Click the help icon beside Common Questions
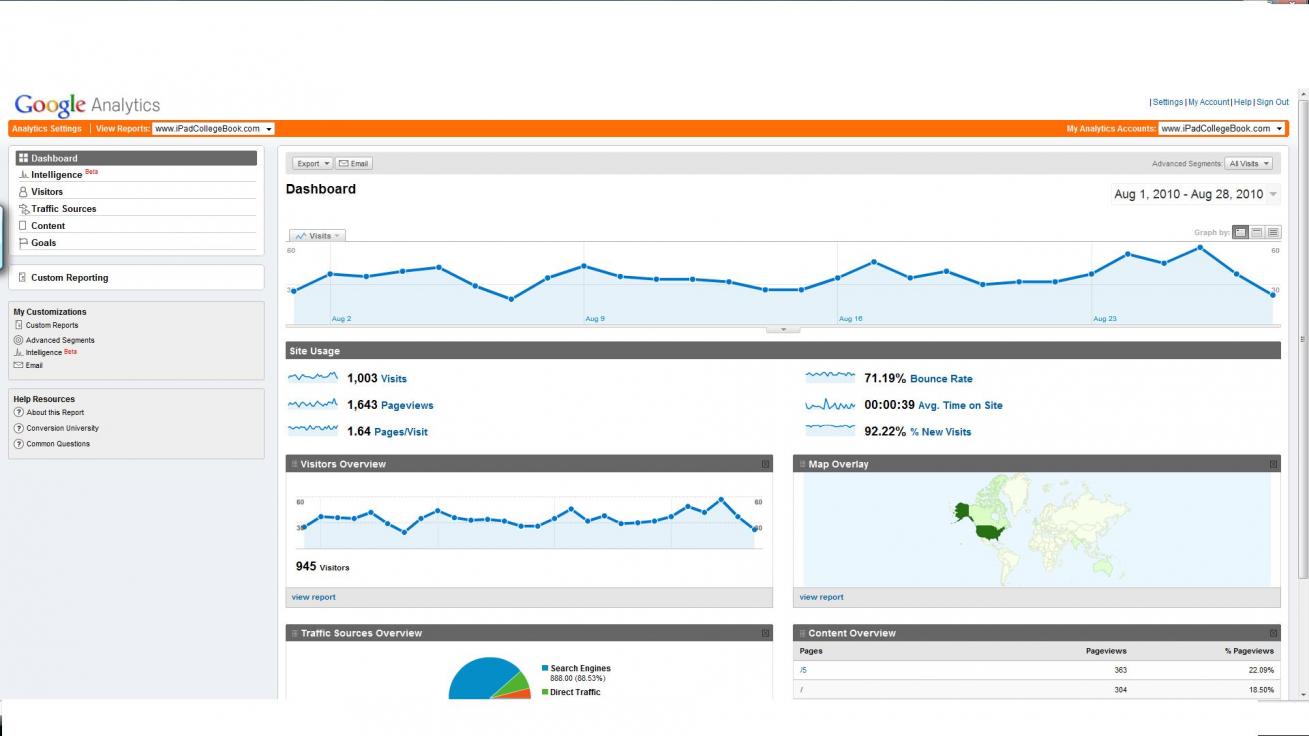This screenshot has height=736, width=1309. tap(19, 444)
